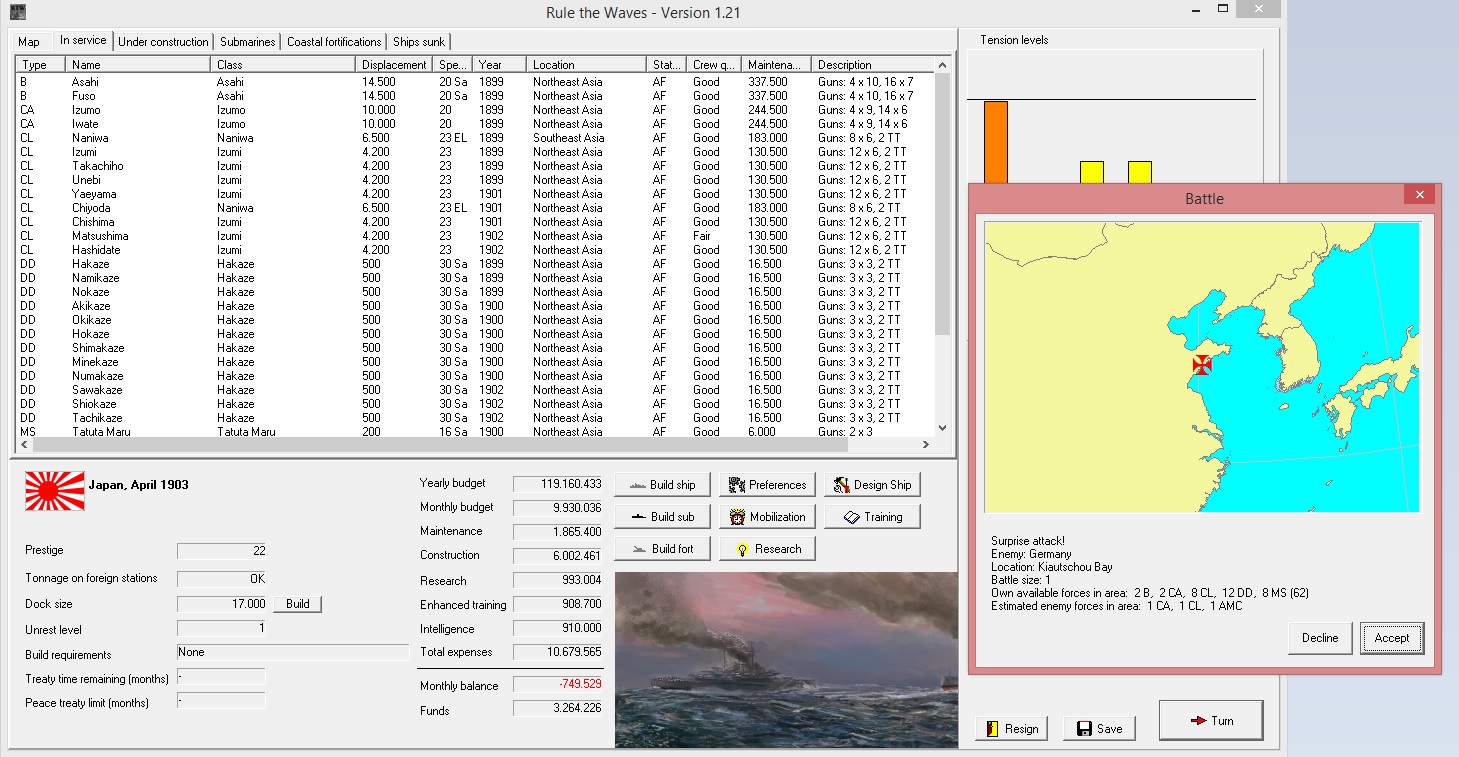The width and height of the screenshot is (1459, 757).
Task: Open the Research screen
Action: click(767, 549)
